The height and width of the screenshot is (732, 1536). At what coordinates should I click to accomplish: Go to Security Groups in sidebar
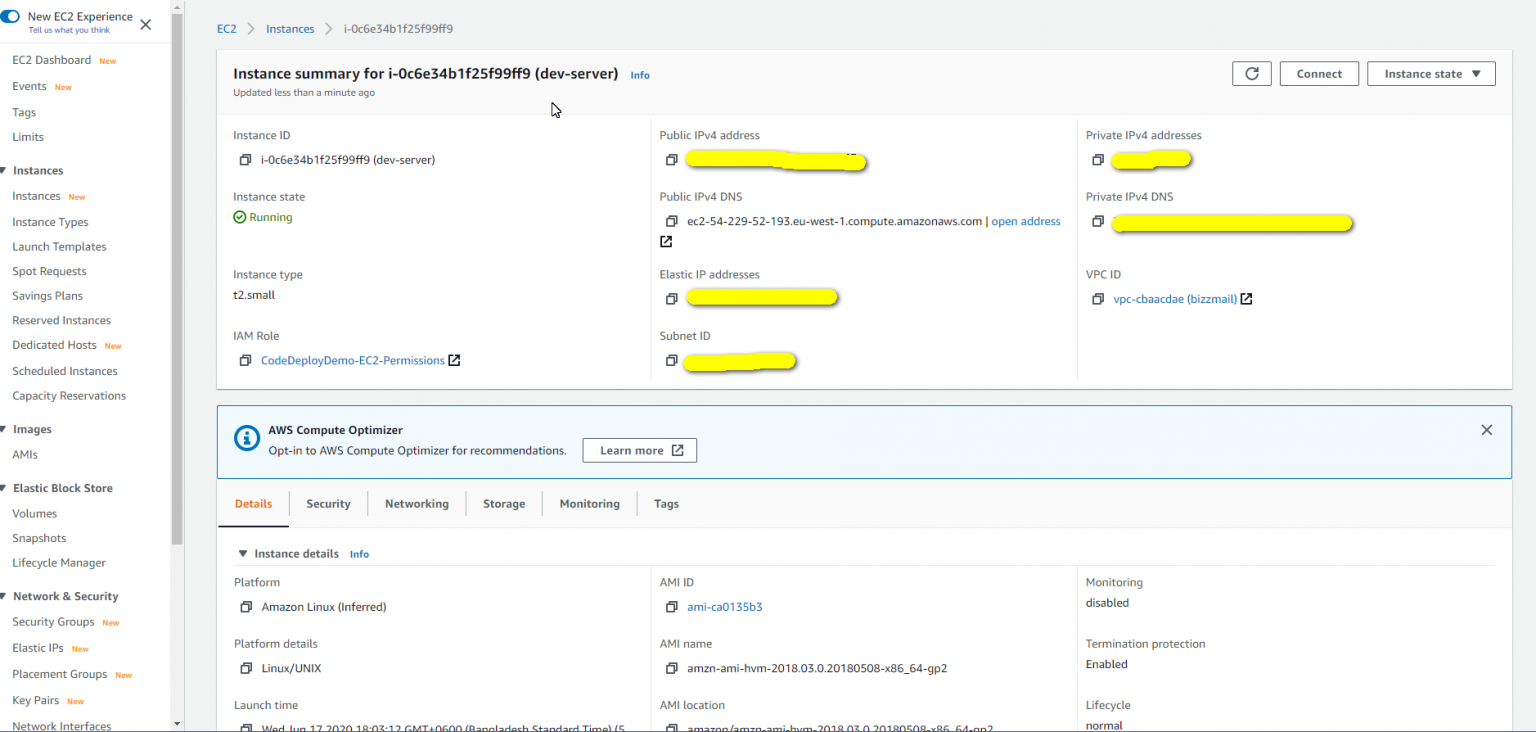(x=53, y=622)
